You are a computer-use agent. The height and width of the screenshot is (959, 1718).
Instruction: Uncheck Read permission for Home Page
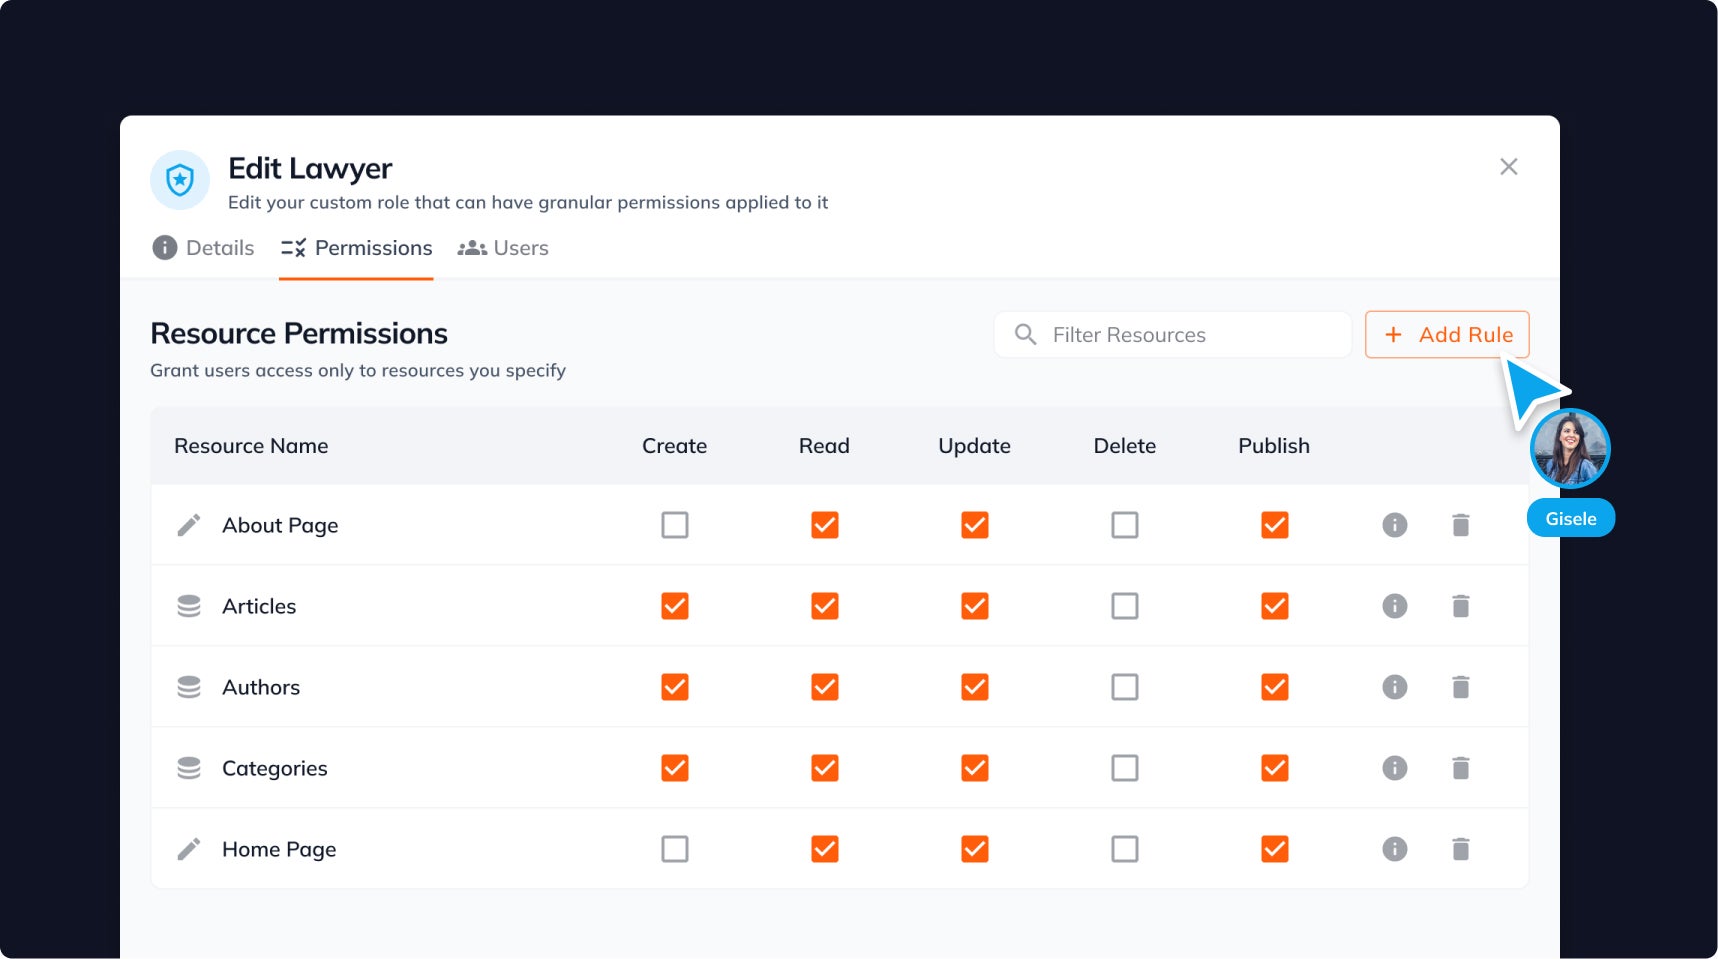click(x=825, y=849)
